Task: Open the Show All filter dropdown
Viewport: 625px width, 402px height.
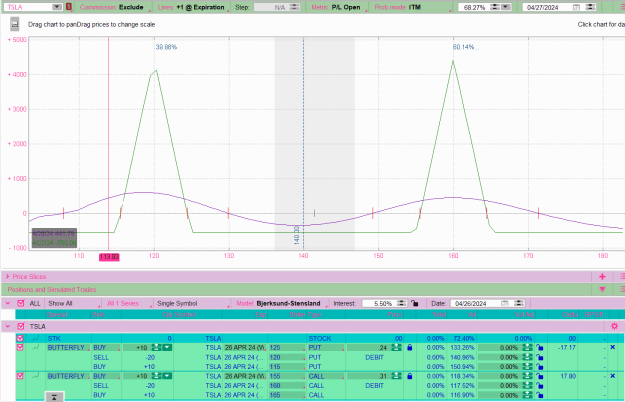Action: pyautogui.click(x=73, y=304)
